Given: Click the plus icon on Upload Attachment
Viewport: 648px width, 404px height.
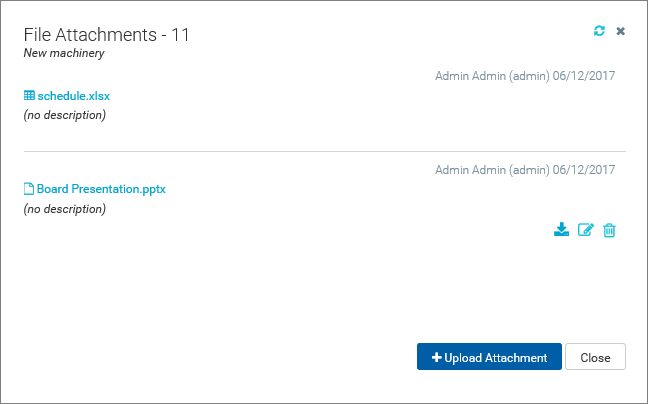Looking at the screenshot, I should [437, 358].
